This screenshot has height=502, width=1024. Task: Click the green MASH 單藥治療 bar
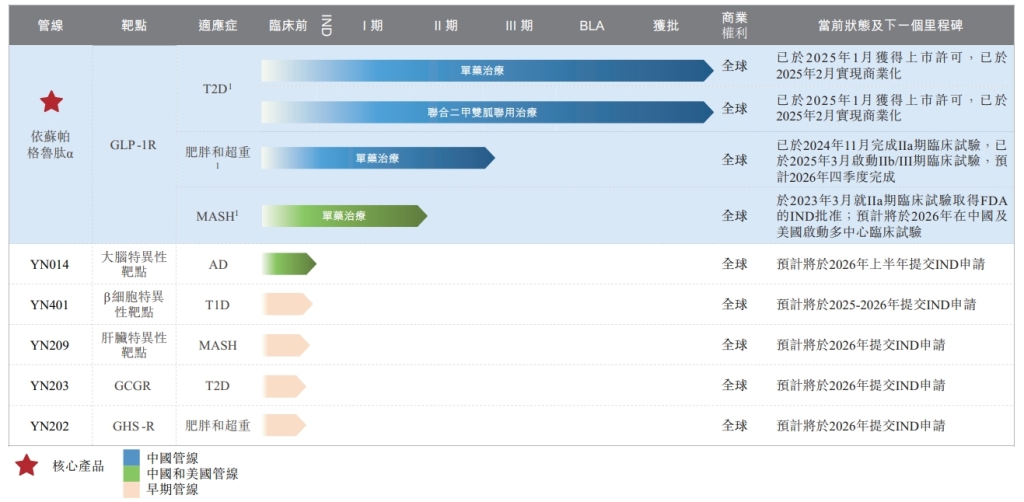344,215
